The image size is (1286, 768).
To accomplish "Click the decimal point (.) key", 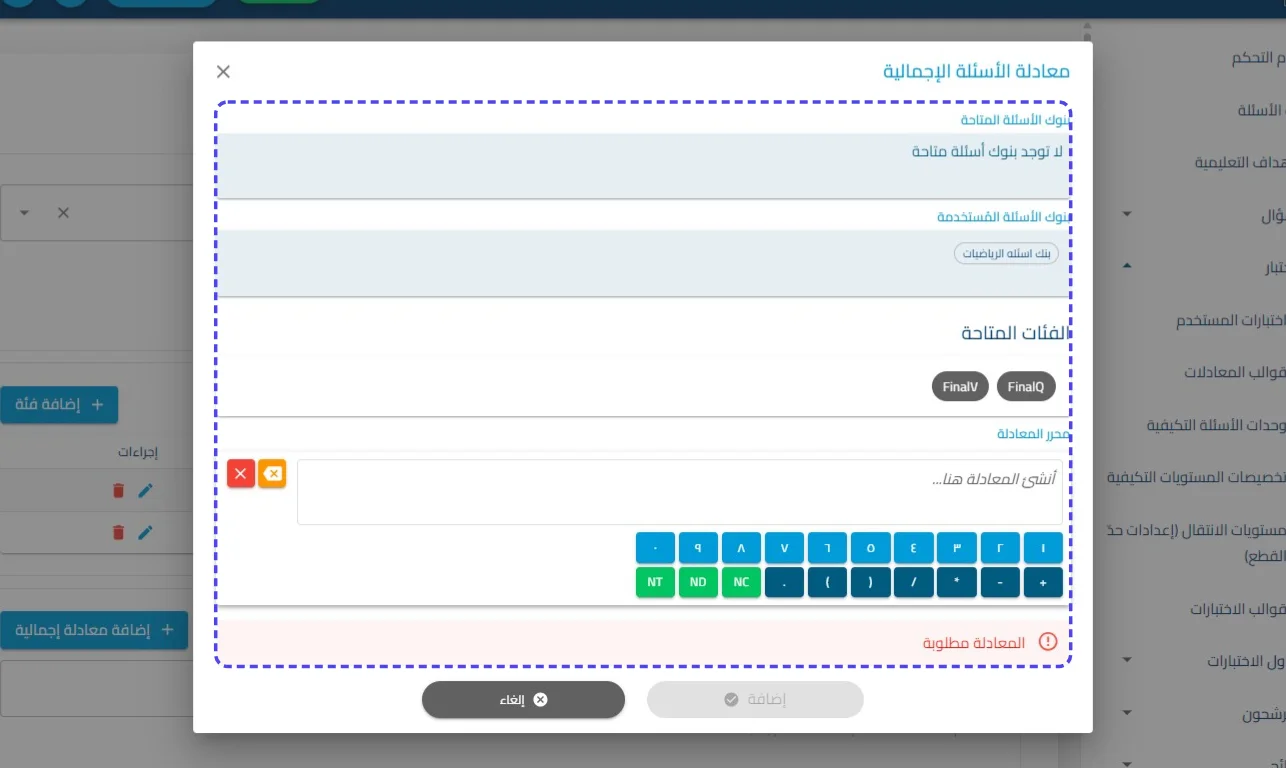I will (784, 582).
